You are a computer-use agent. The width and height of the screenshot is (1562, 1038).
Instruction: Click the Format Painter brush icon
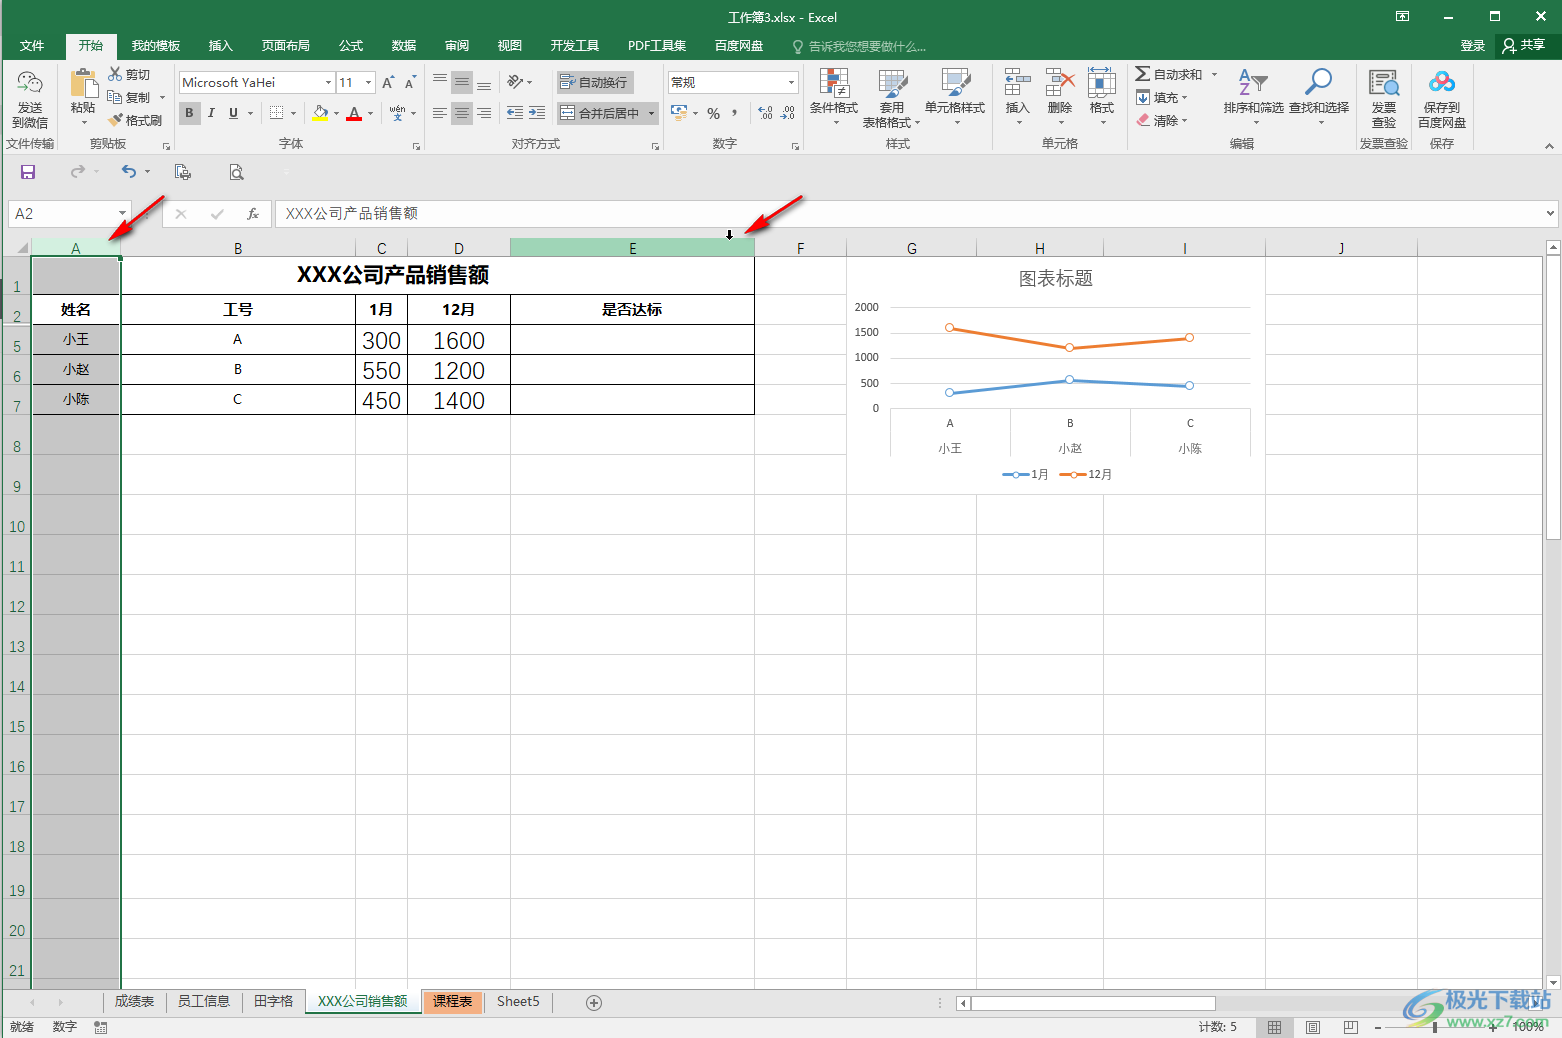[x=117, y=120]
